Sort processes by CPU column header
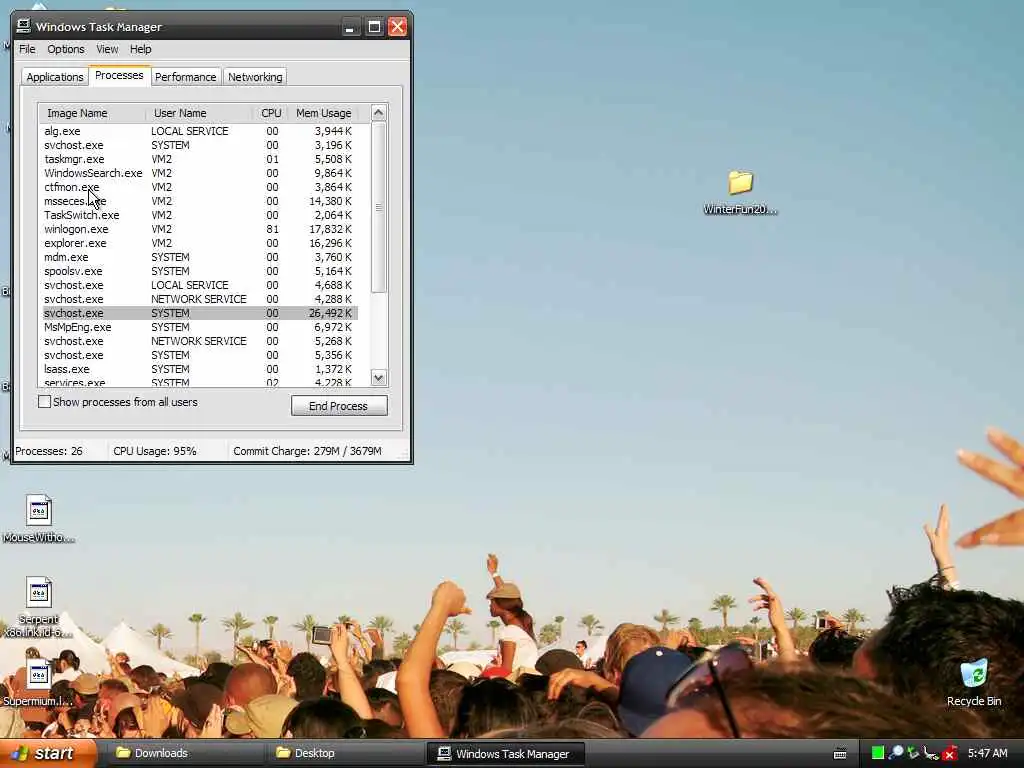1024x768 pixels. pos(270,113)
